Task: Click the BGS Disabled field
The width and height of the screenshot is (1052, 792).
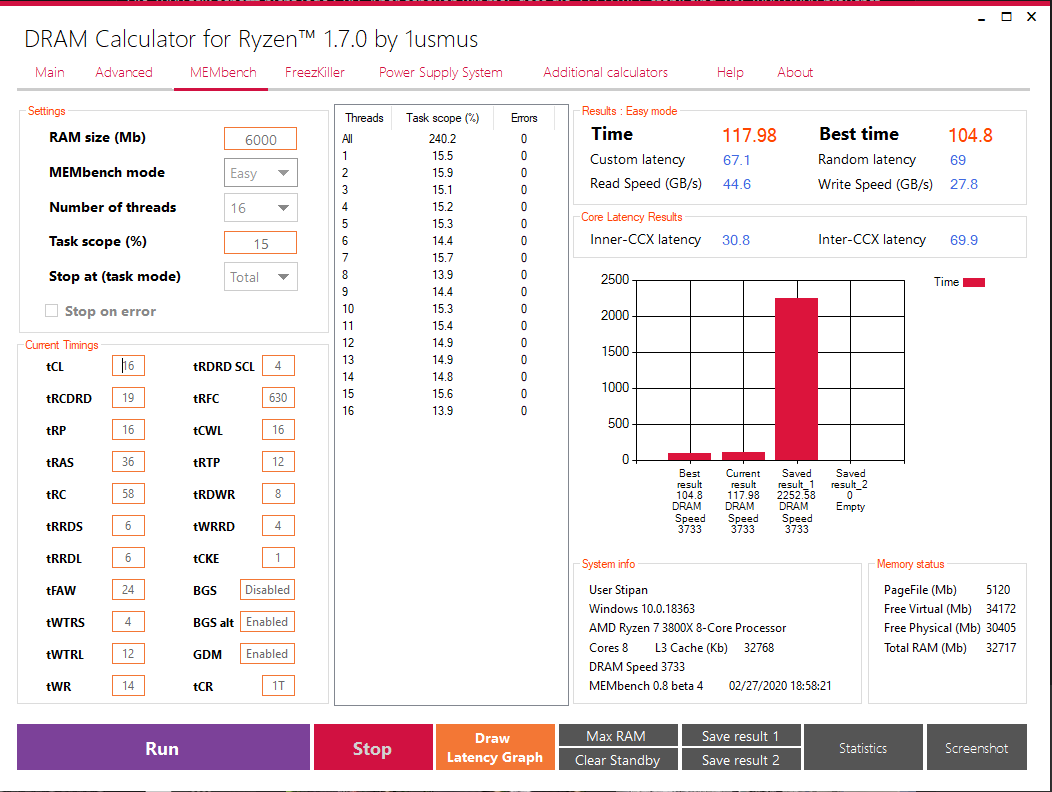Action: click(x=267, y=589)
